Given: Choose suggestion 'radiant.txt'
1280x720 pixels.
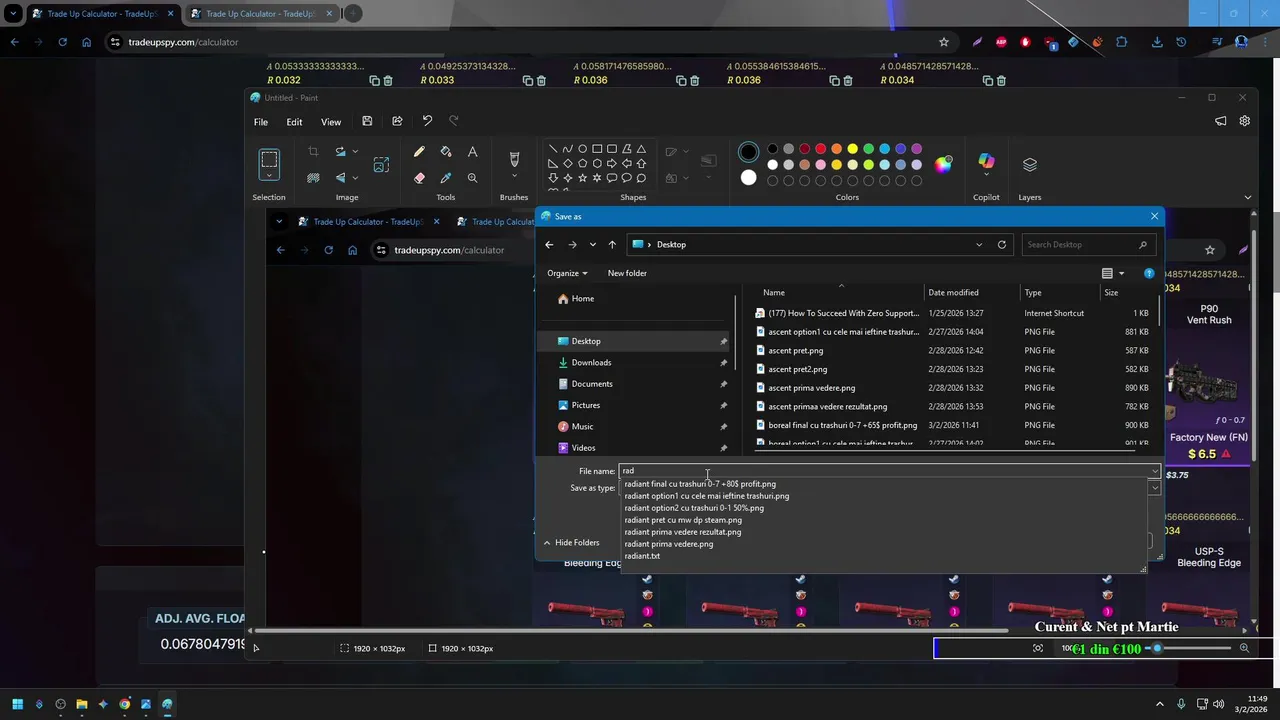Looking at the screenshot, I should pyautogui.click(x=642, y=556).
